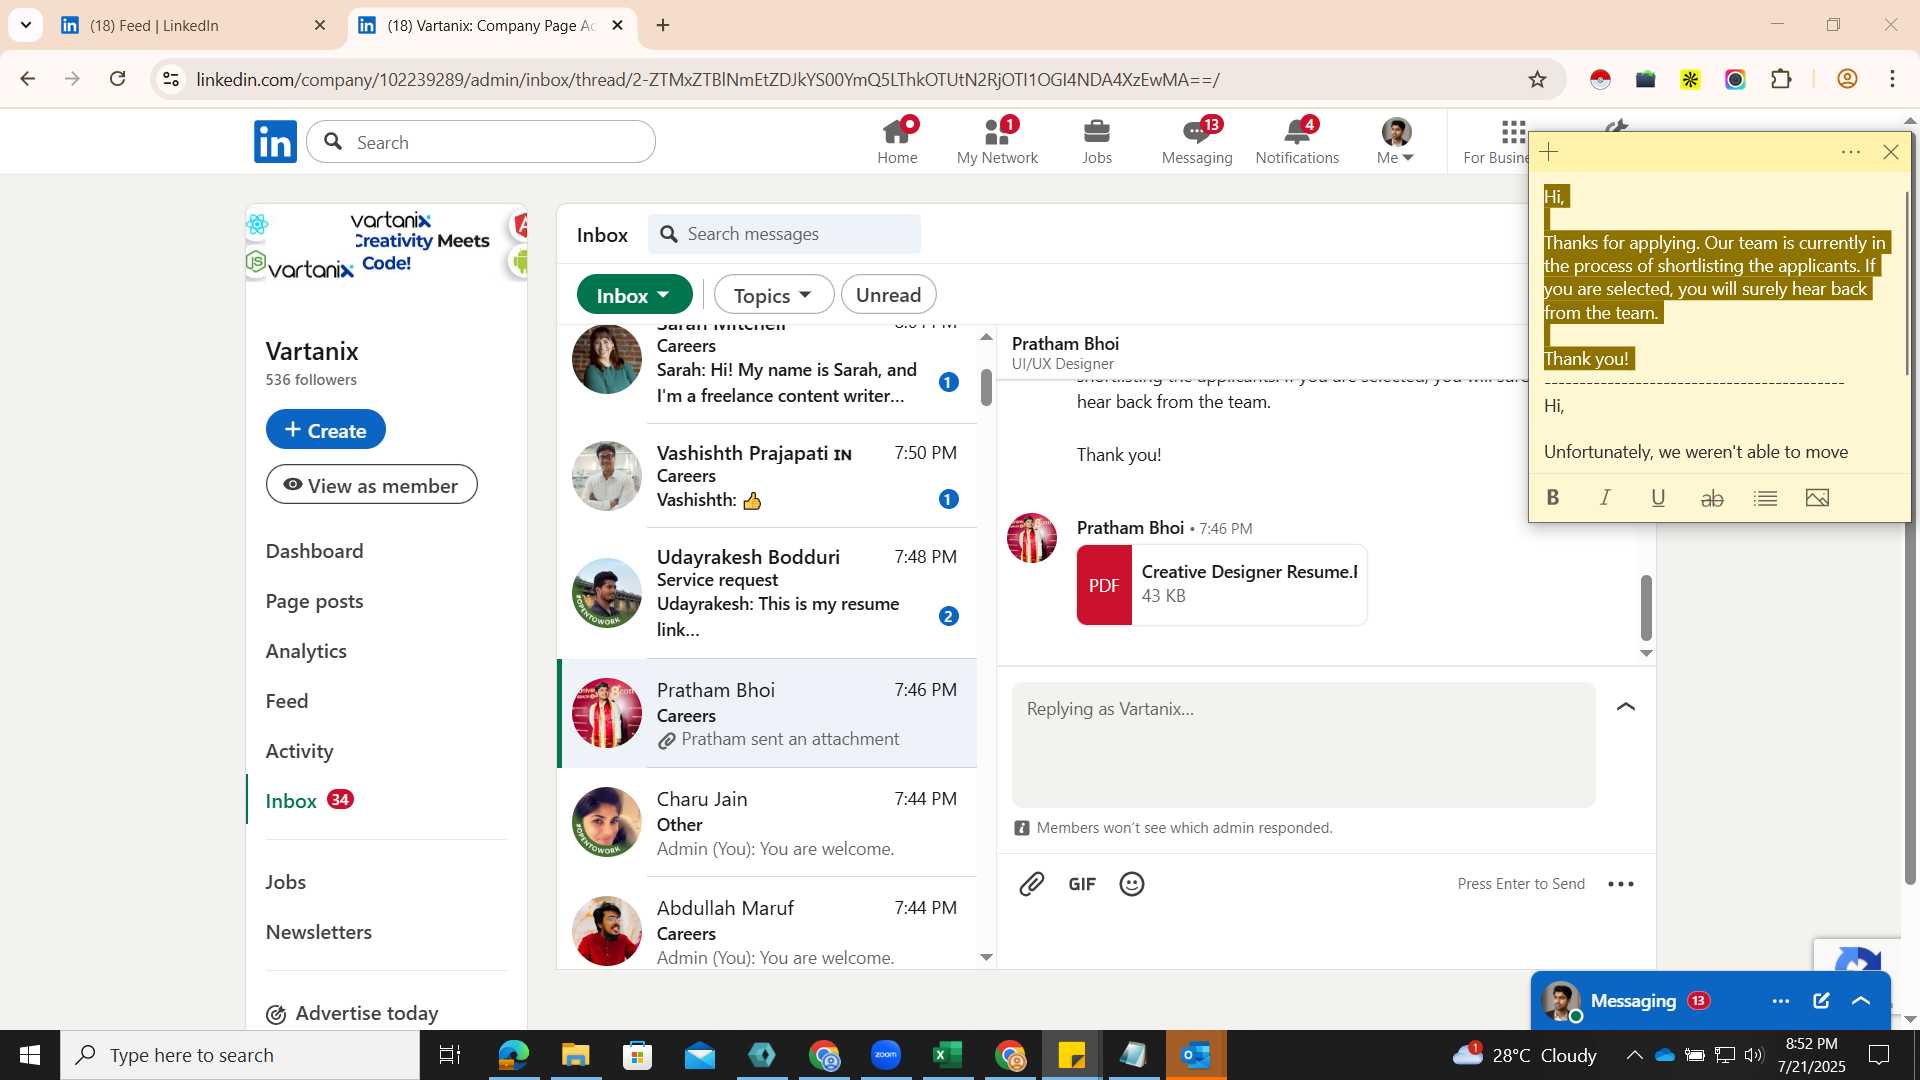Attach a file using the paperclip icon
Image resolution: width=1920 pixels, height=1080 pixels.
[x=1032, y=884]
